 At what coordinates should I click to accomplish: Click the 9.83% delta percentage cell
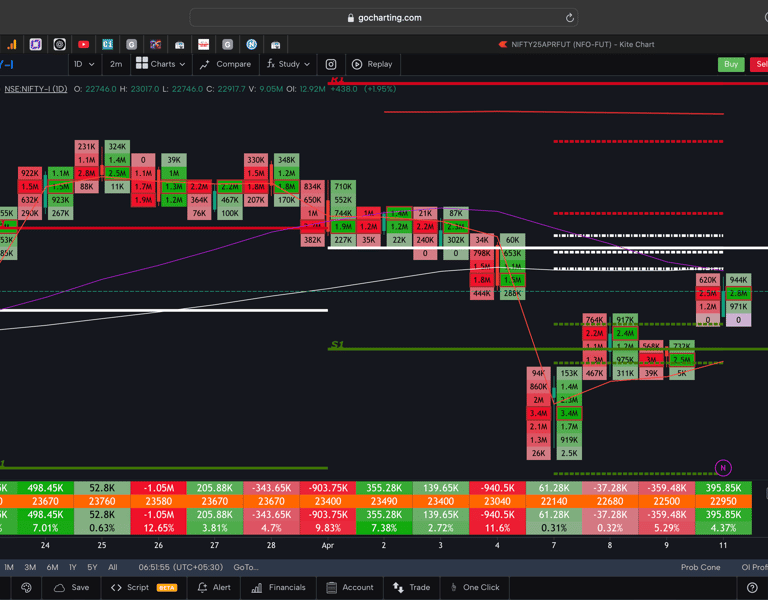point(328,528)
